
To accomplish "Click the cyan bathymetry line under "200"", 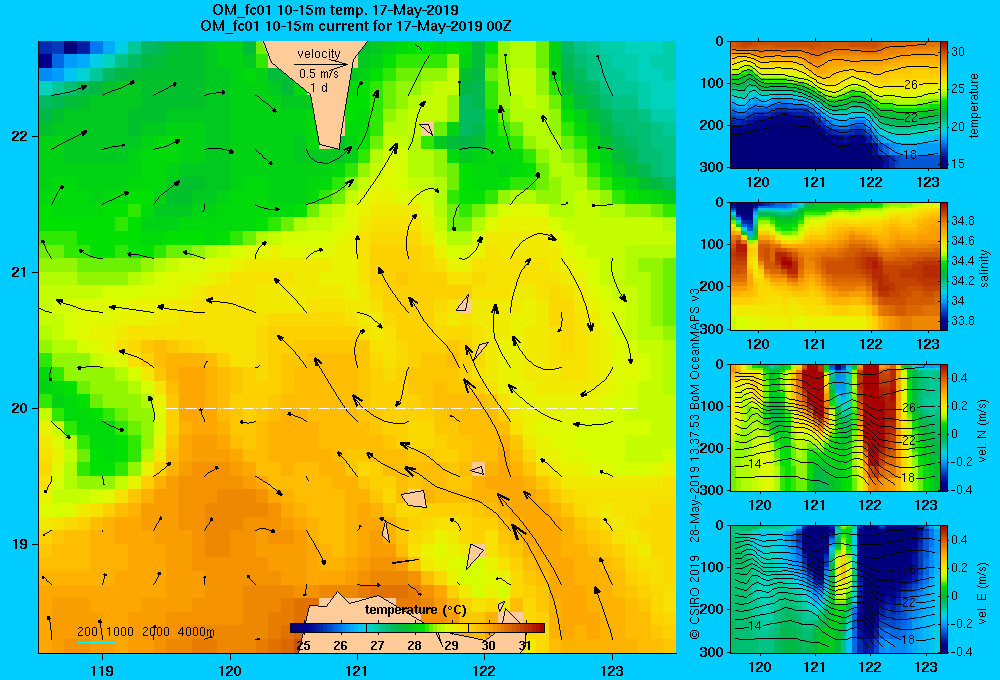I will coord(96,642).
